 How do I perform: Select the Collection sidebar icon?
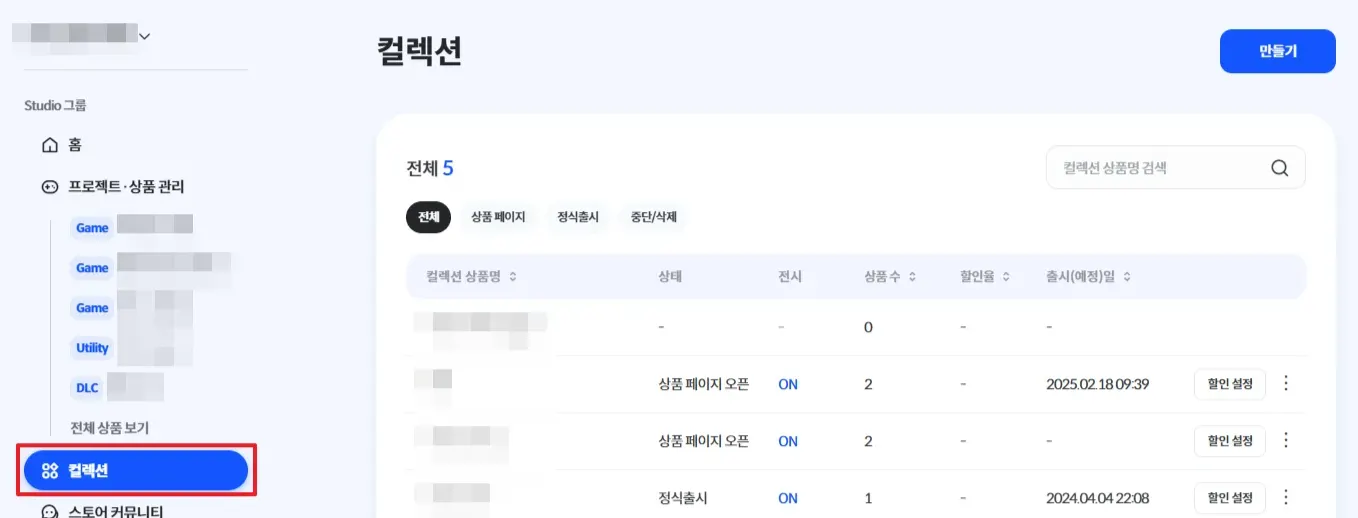coord(50,471)
